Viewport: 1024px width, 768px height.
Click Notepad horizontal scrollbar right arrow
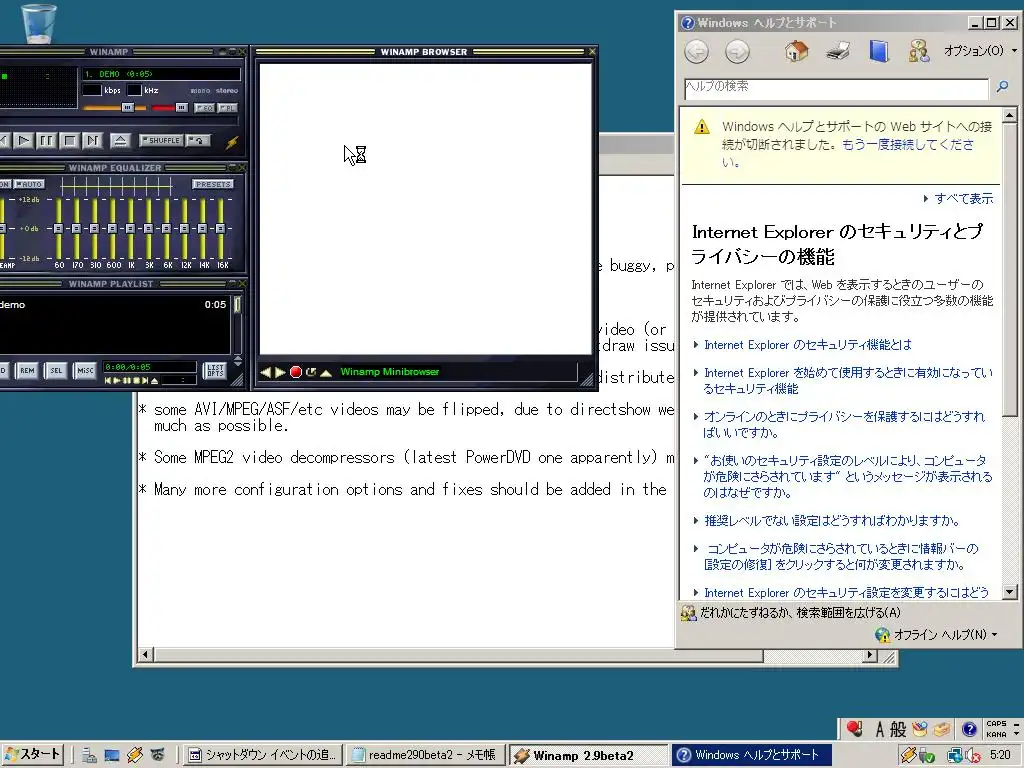869,655
